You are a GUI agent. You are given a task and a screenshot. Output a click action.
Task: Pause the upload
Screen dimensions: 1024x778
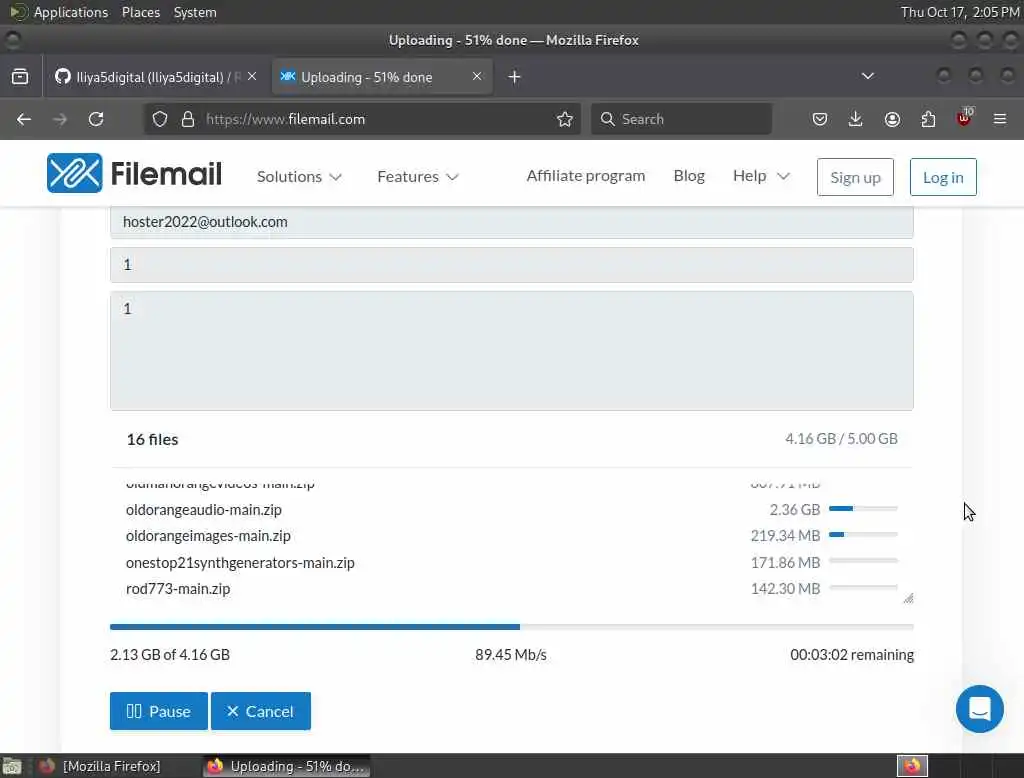159,711
